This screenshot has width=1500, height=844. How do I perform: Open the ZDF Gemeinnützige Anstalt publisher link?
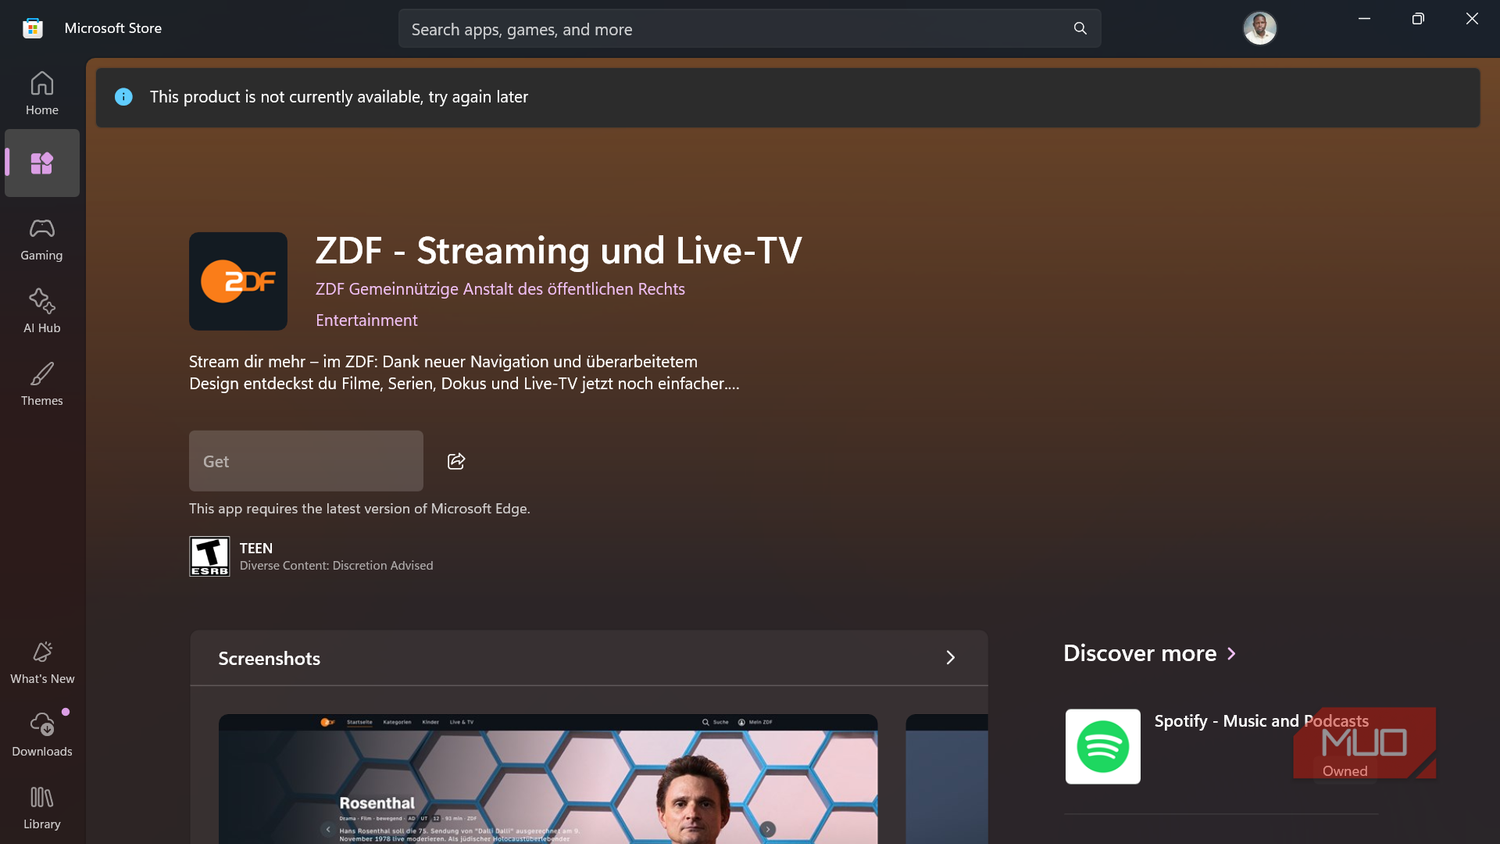coord(500,289)
